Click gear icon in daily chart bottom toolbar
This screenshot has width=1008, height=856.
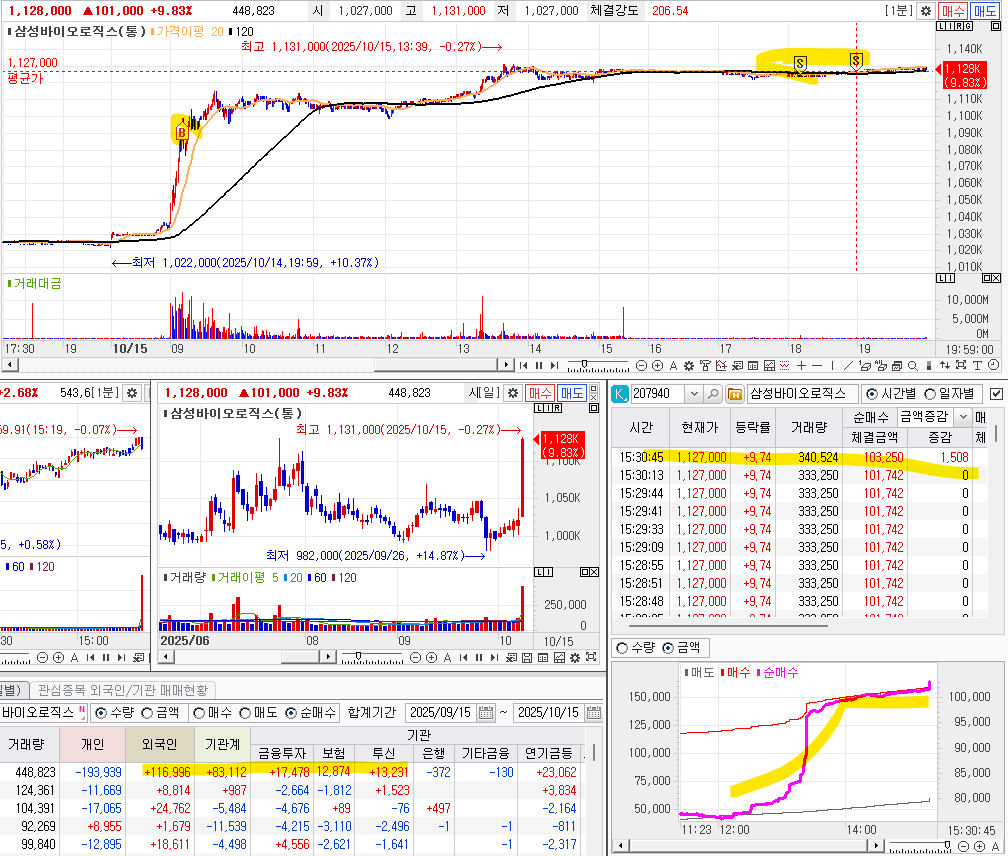point(575,657)
